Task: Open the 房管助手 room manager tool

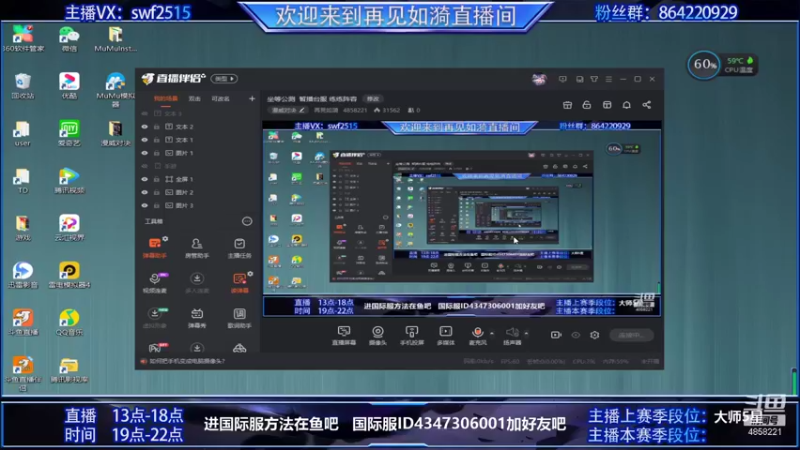Action: 196,248
